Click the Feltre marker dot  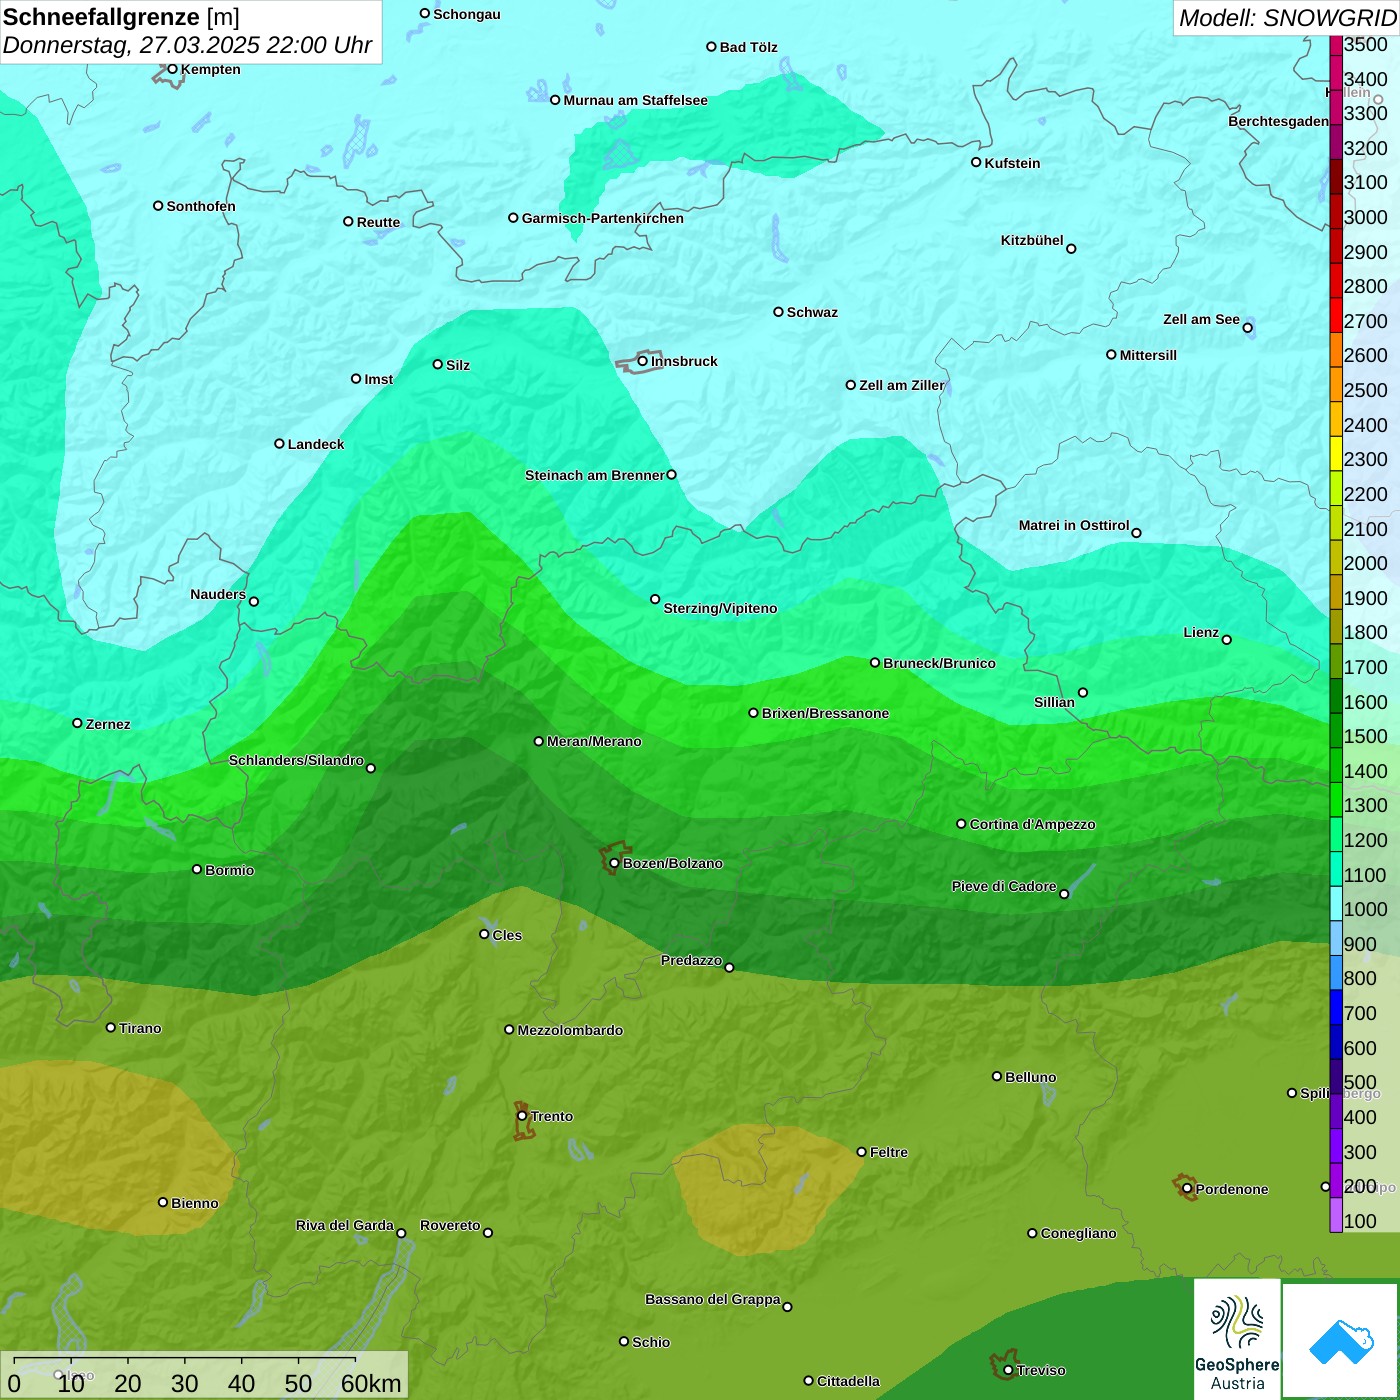click(x=862, y=1152)
